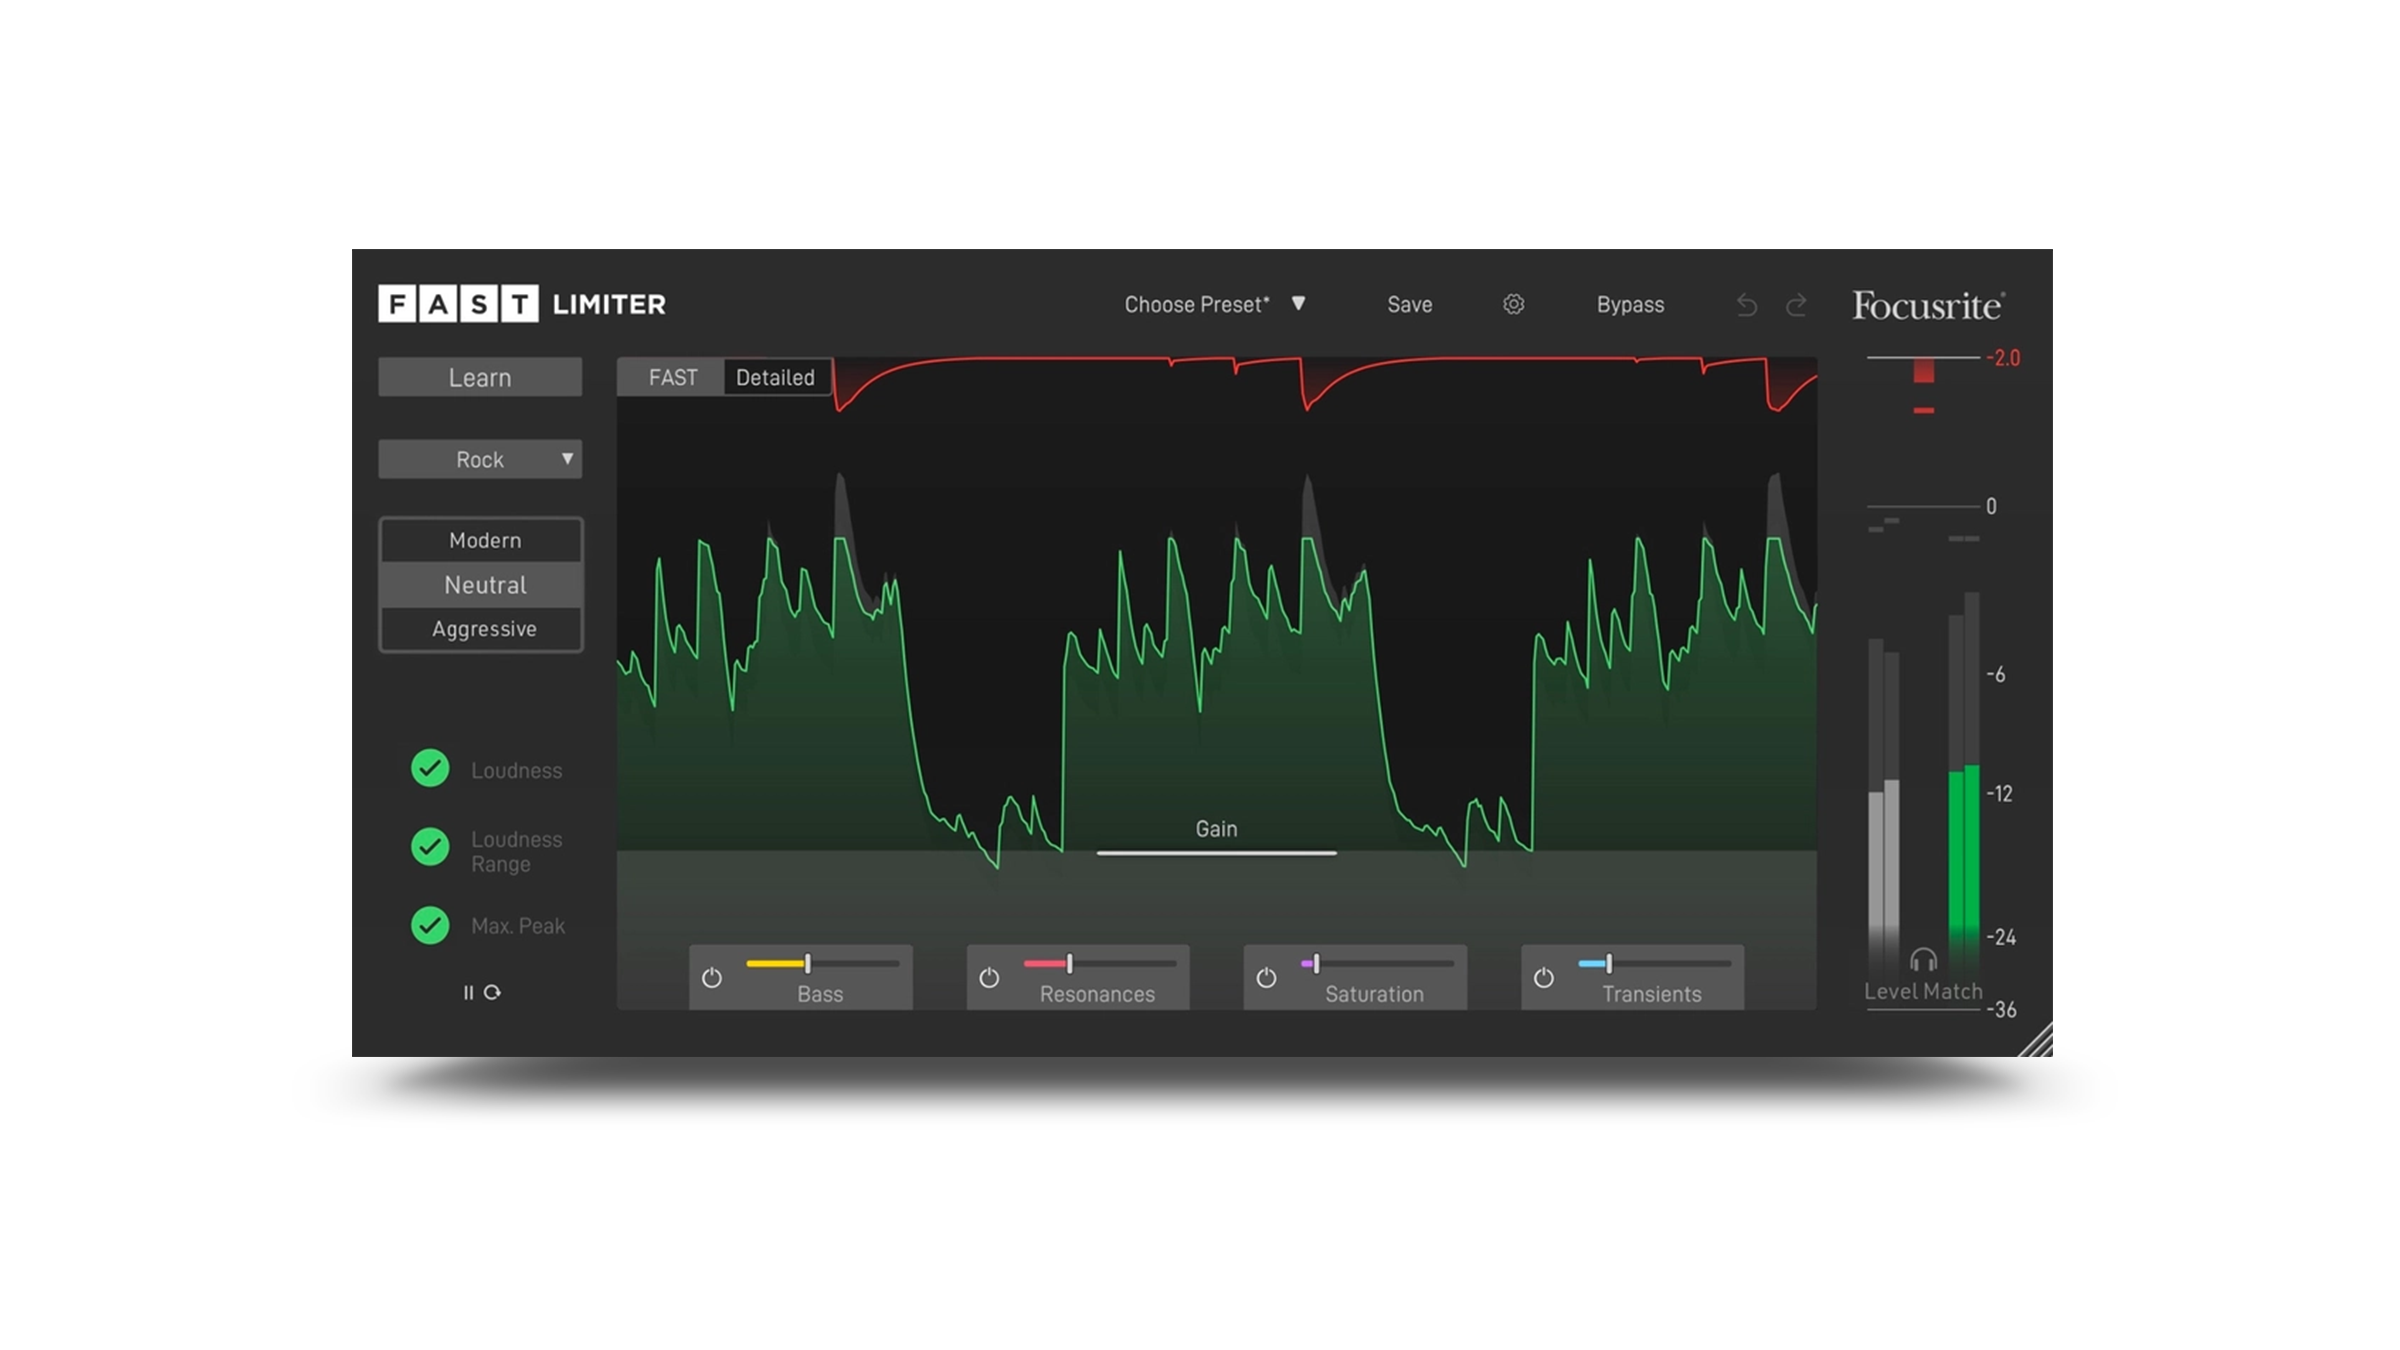
Task: Select the Aggressive style option
Action: coord(484,629)
